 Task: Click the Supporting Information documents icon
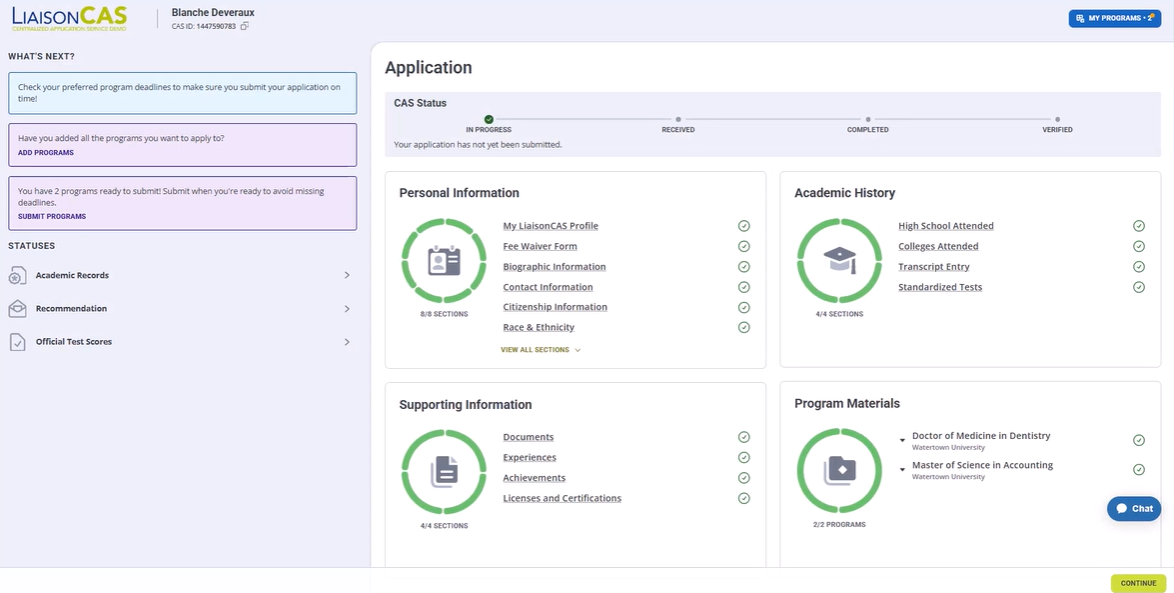click(x=444, y=472)
